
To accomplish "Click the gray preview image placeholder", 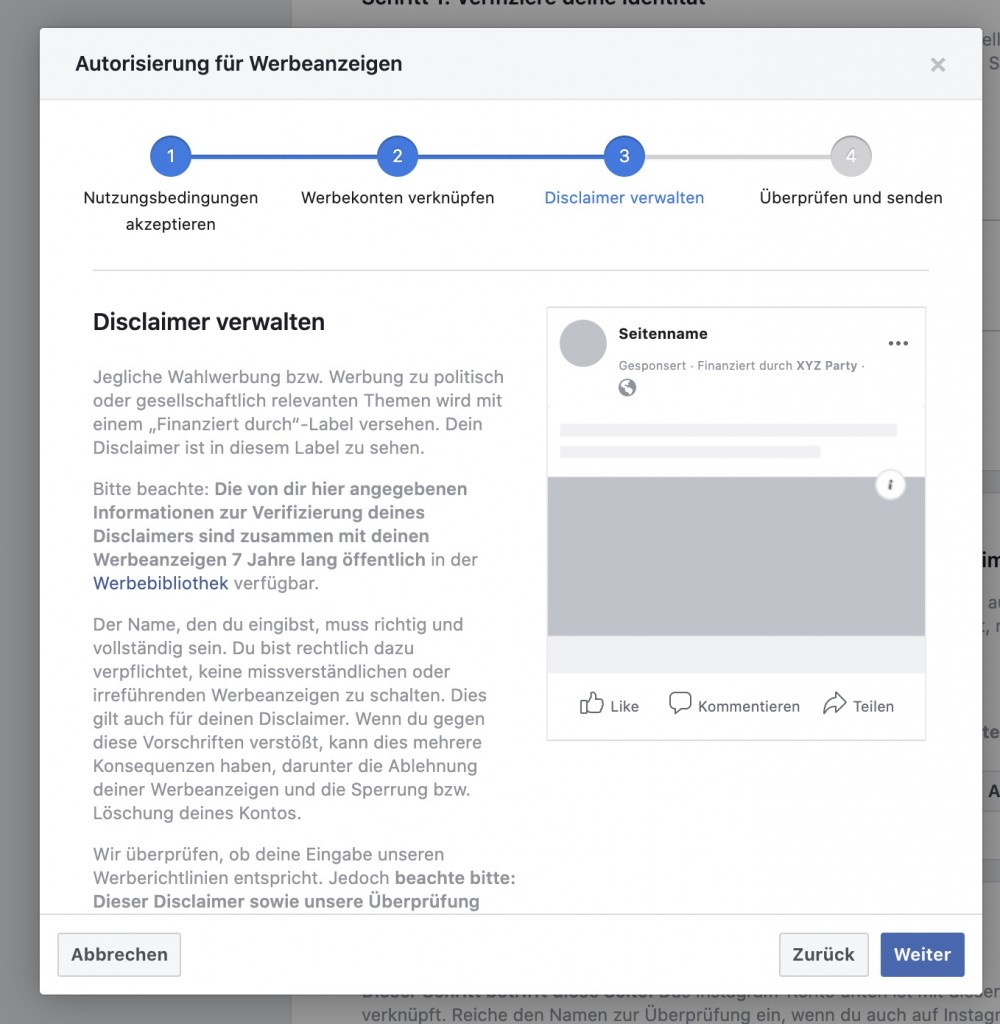I will [735, 556].
